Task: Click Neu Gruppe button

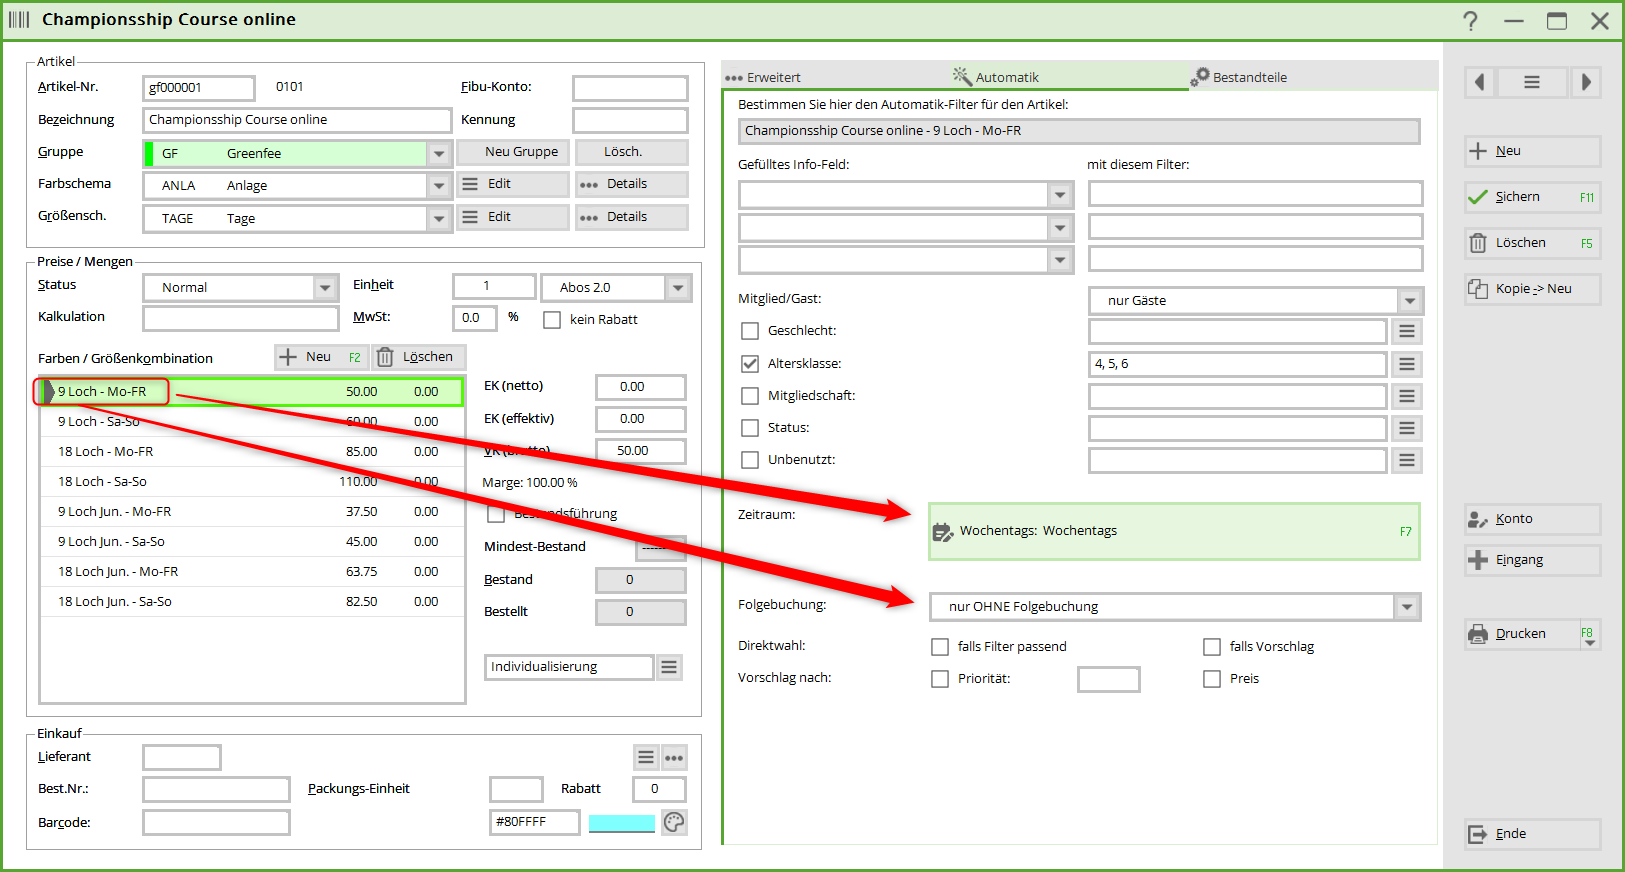Action: click(513, 152)
